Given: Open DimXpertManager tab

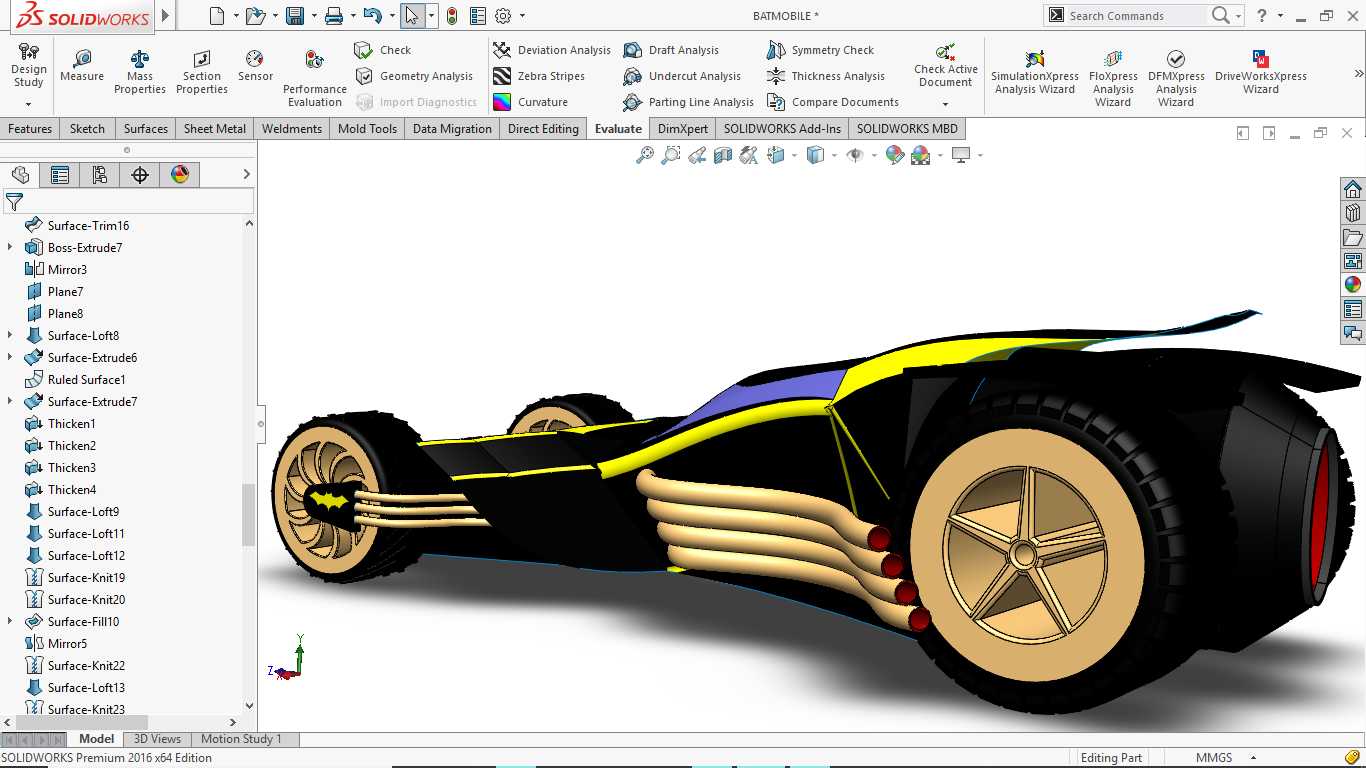Looking at the screenshot, I should coord(140,175).
